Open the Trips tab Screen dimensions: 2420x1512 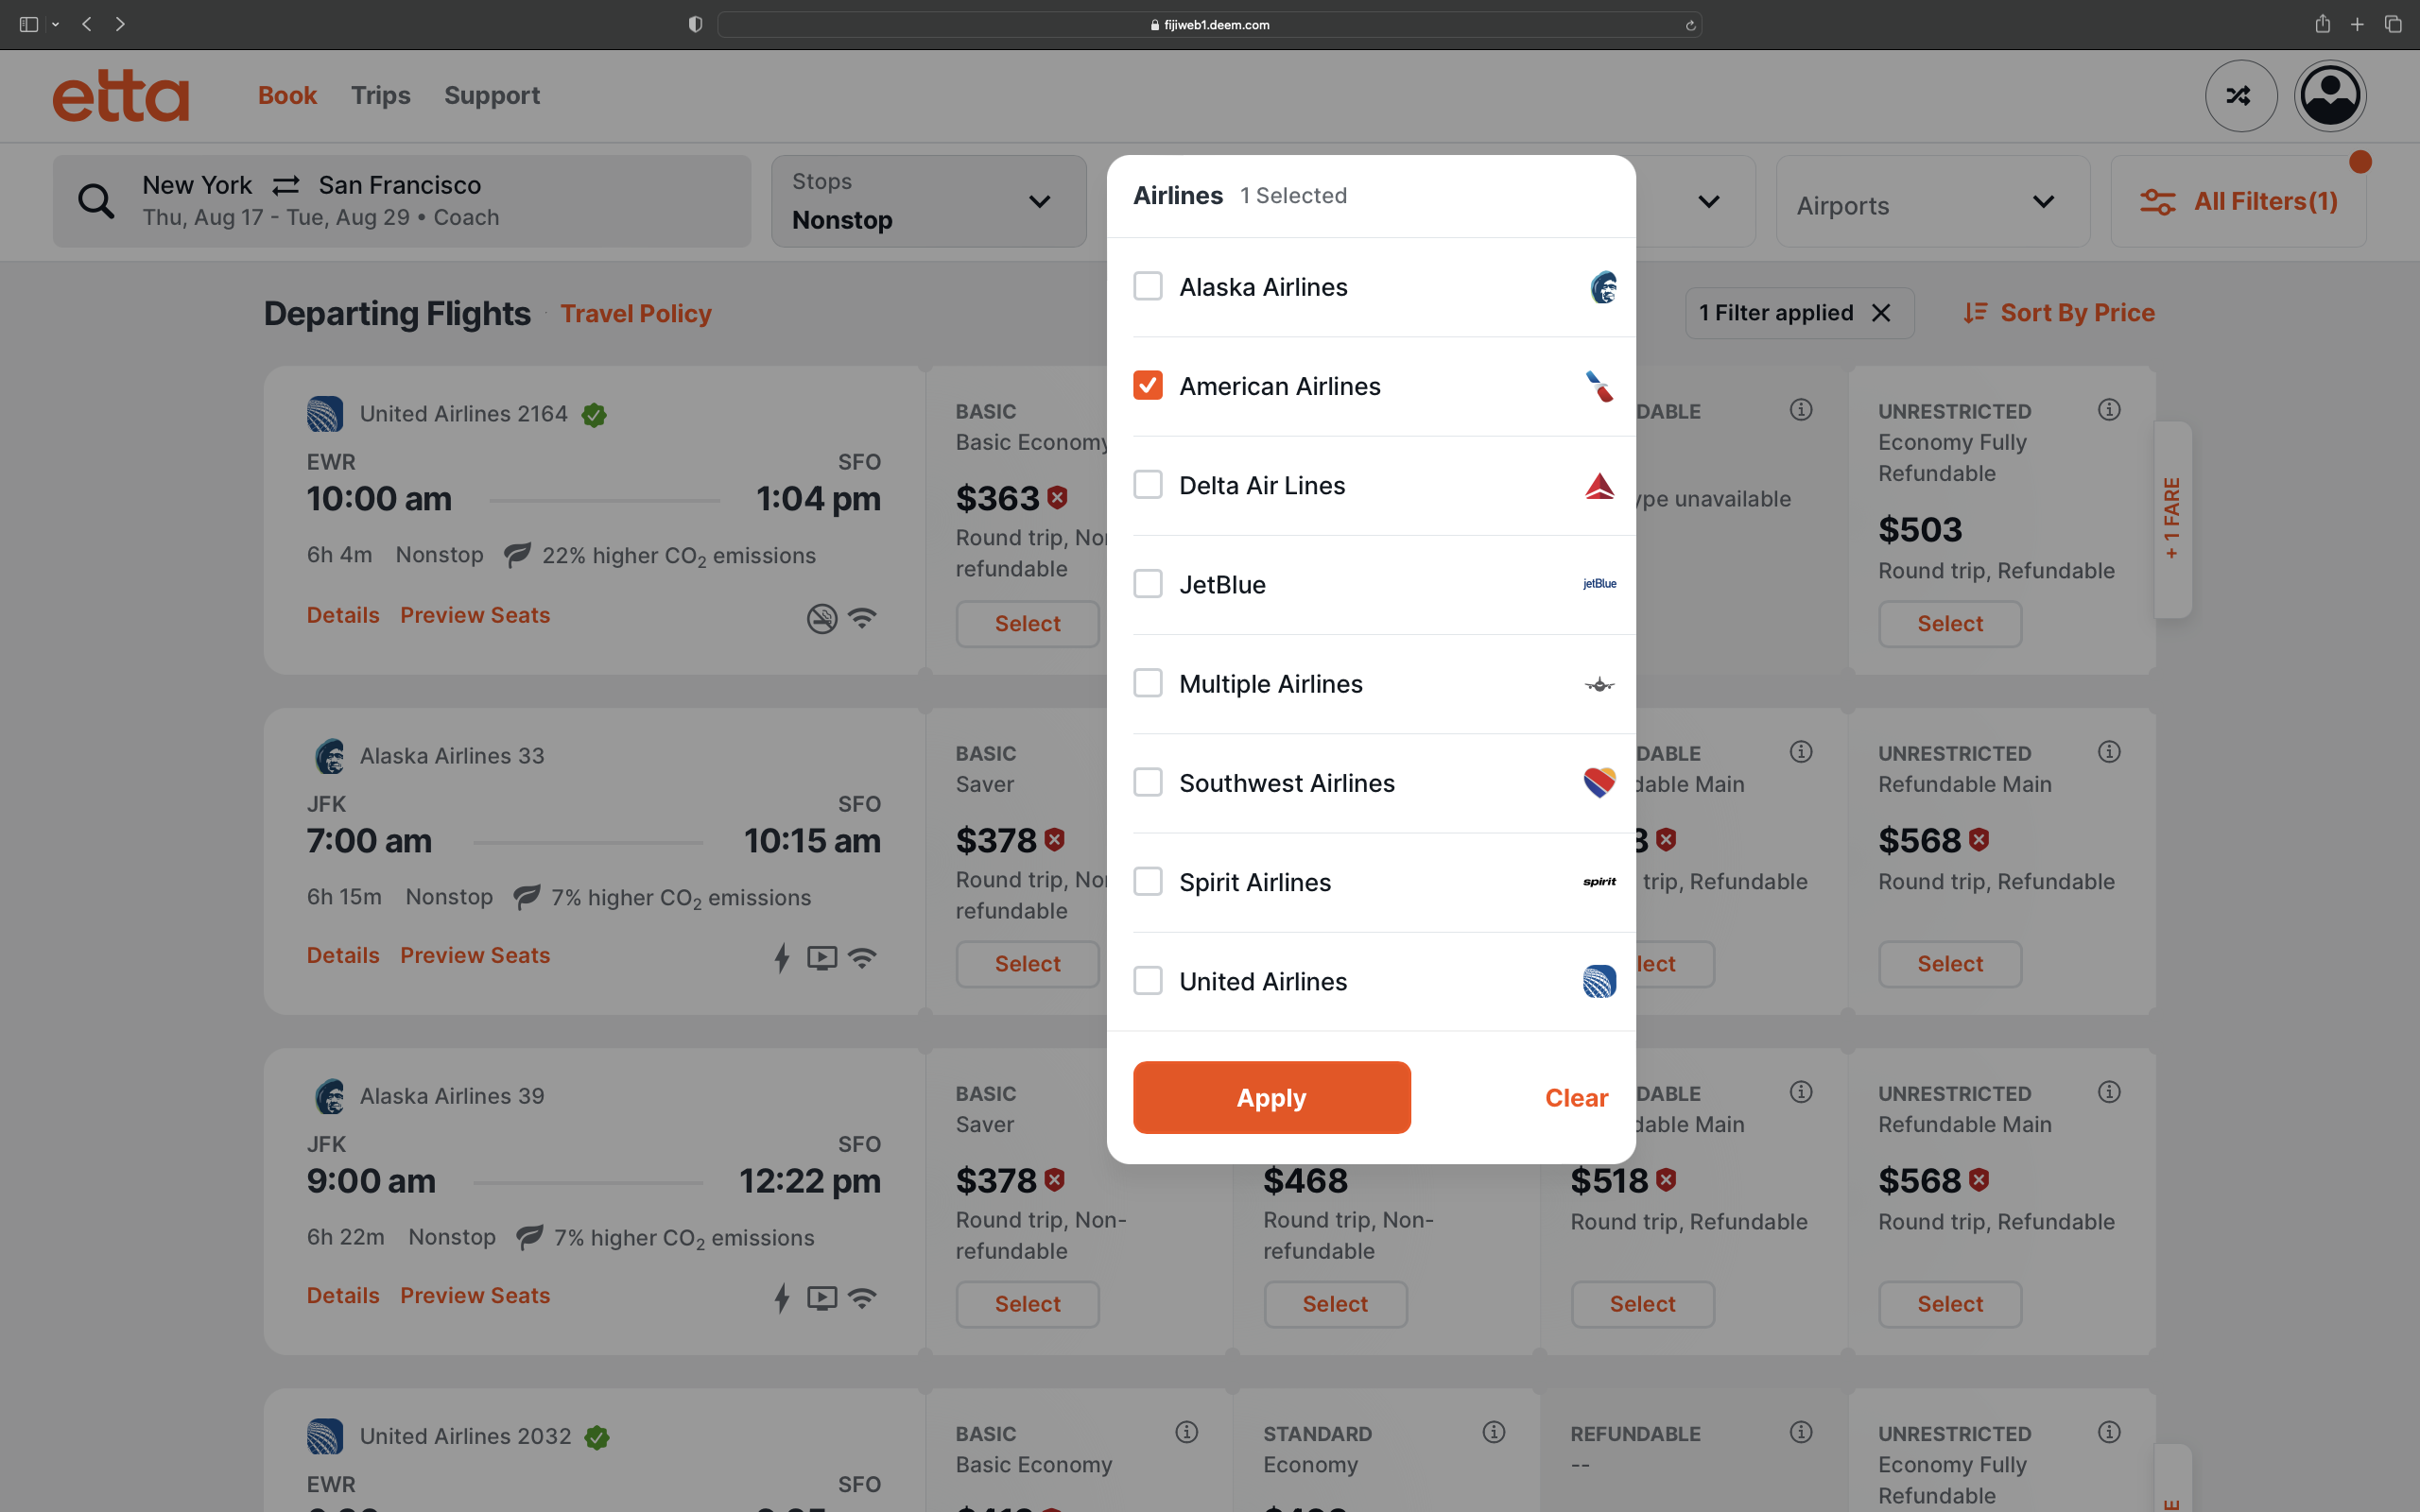[x=380, y=95]
